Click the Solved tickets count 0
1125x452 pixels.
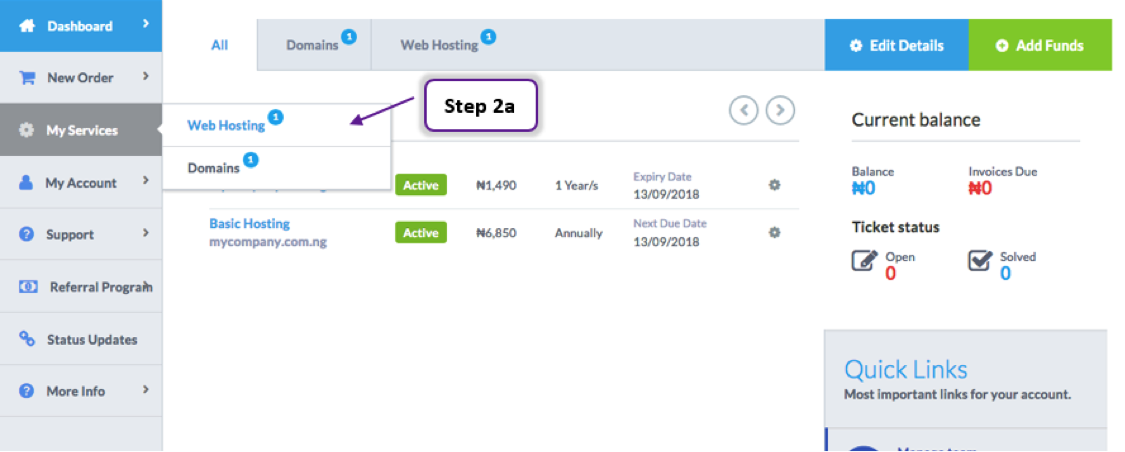(x=1005, y=273)
